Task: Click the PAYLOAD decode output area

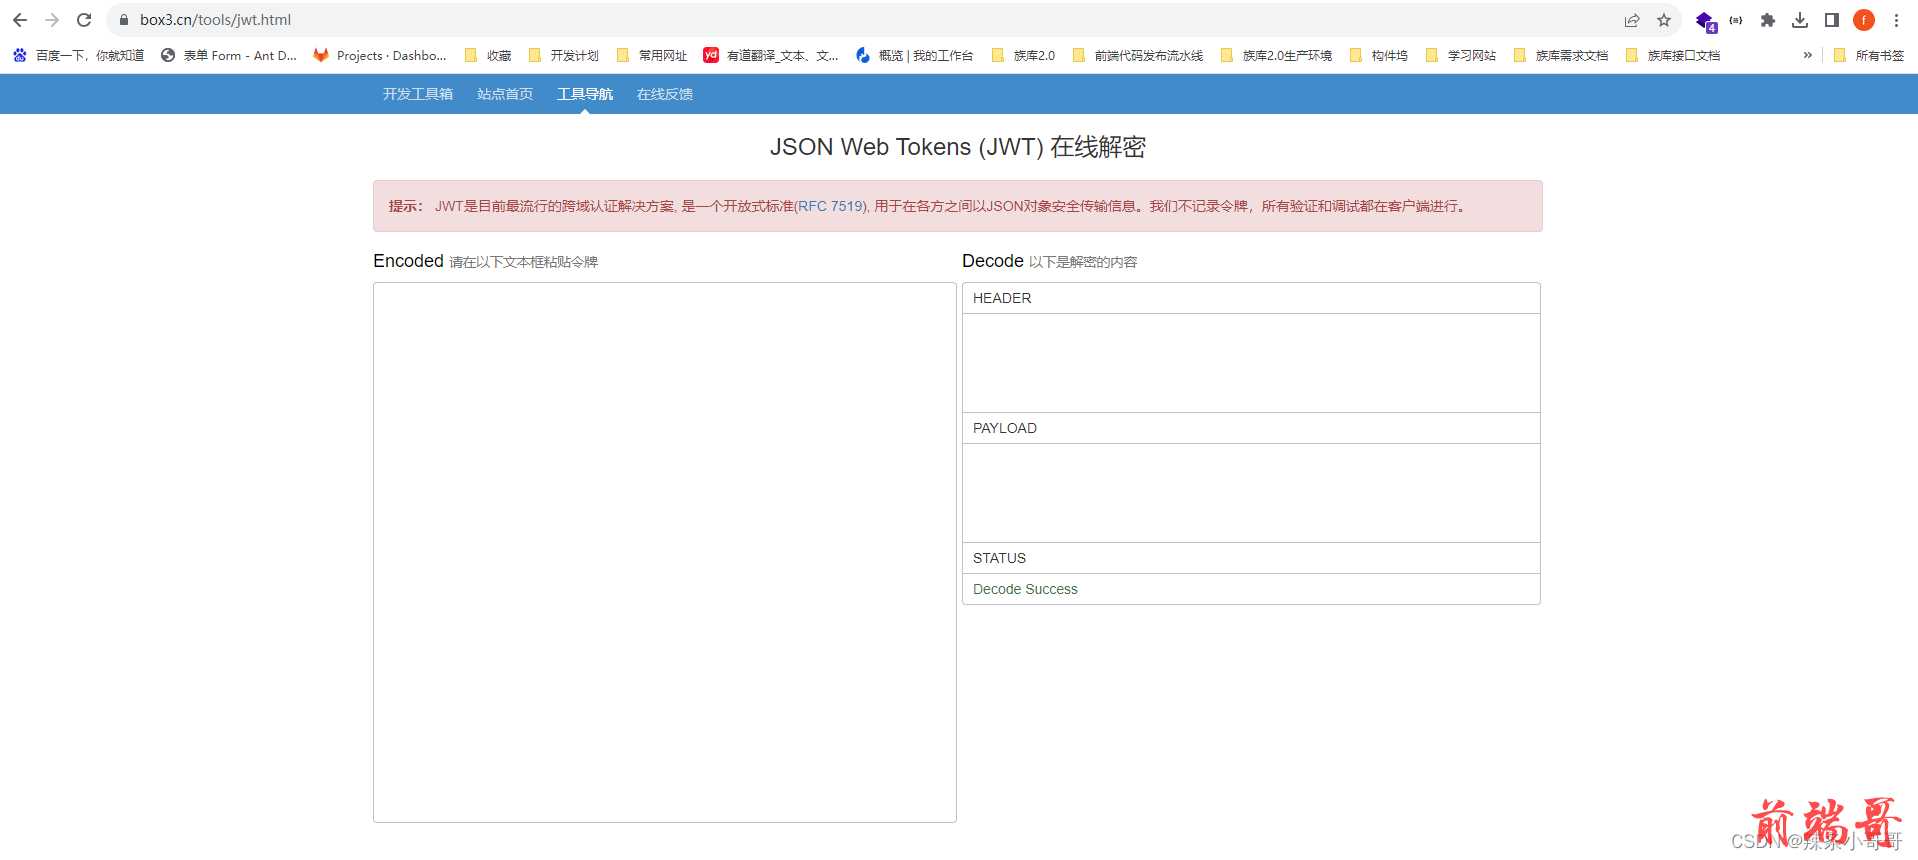Action: tap(1251, 493)
